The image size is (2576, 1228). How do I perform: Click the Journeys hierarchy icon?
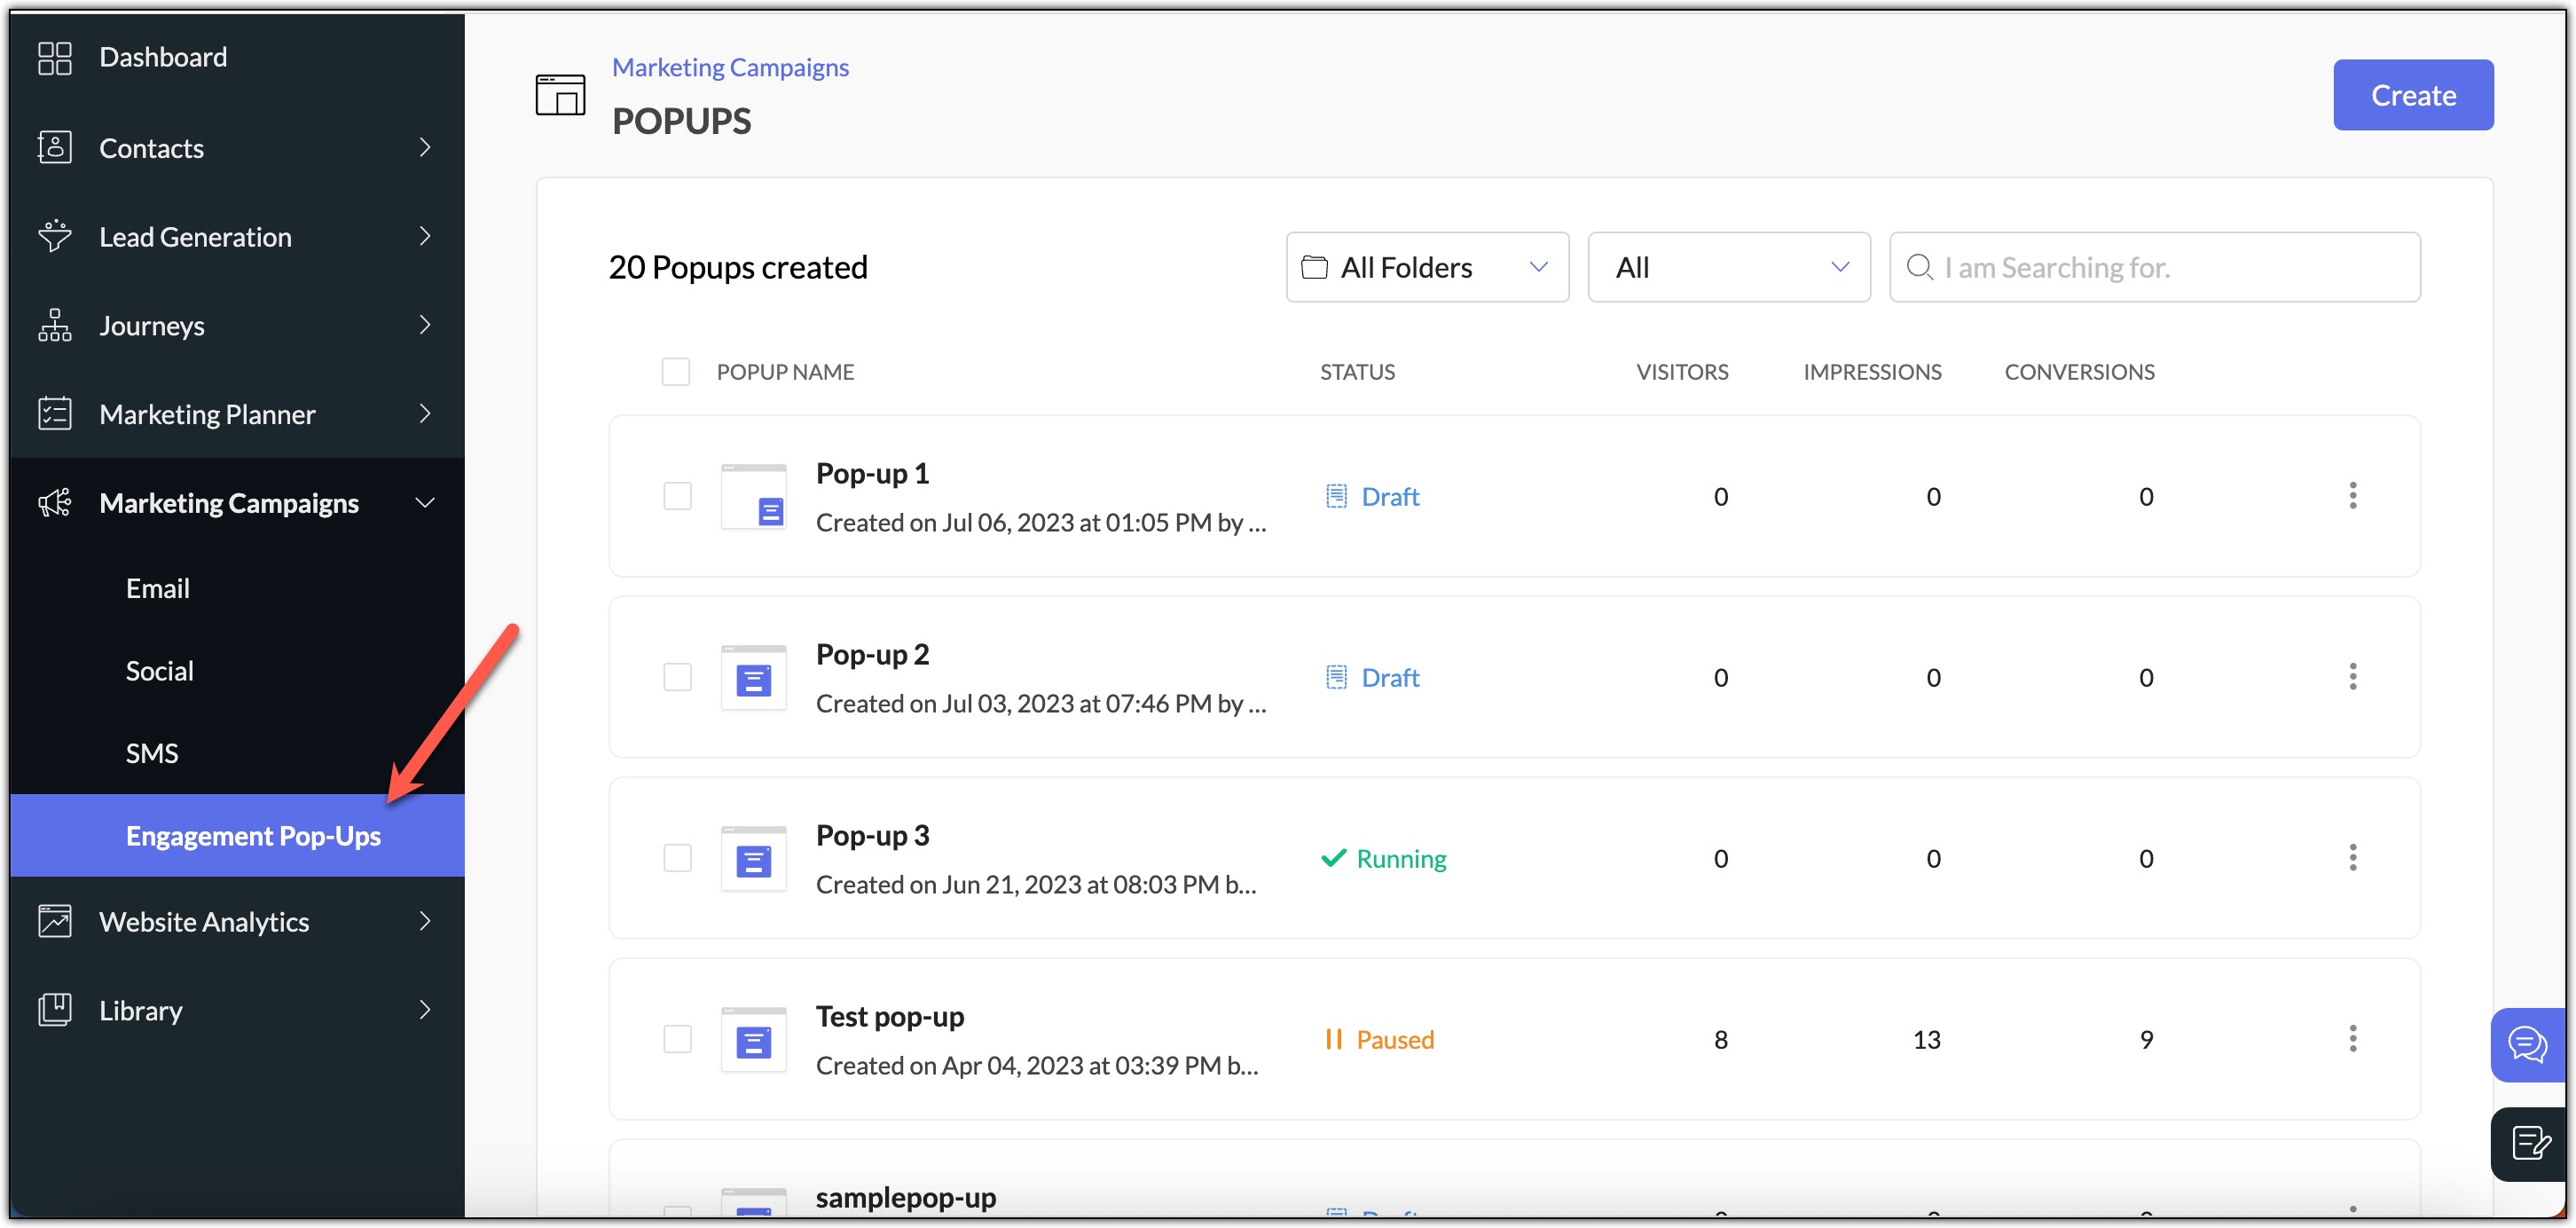pos(55,325)
